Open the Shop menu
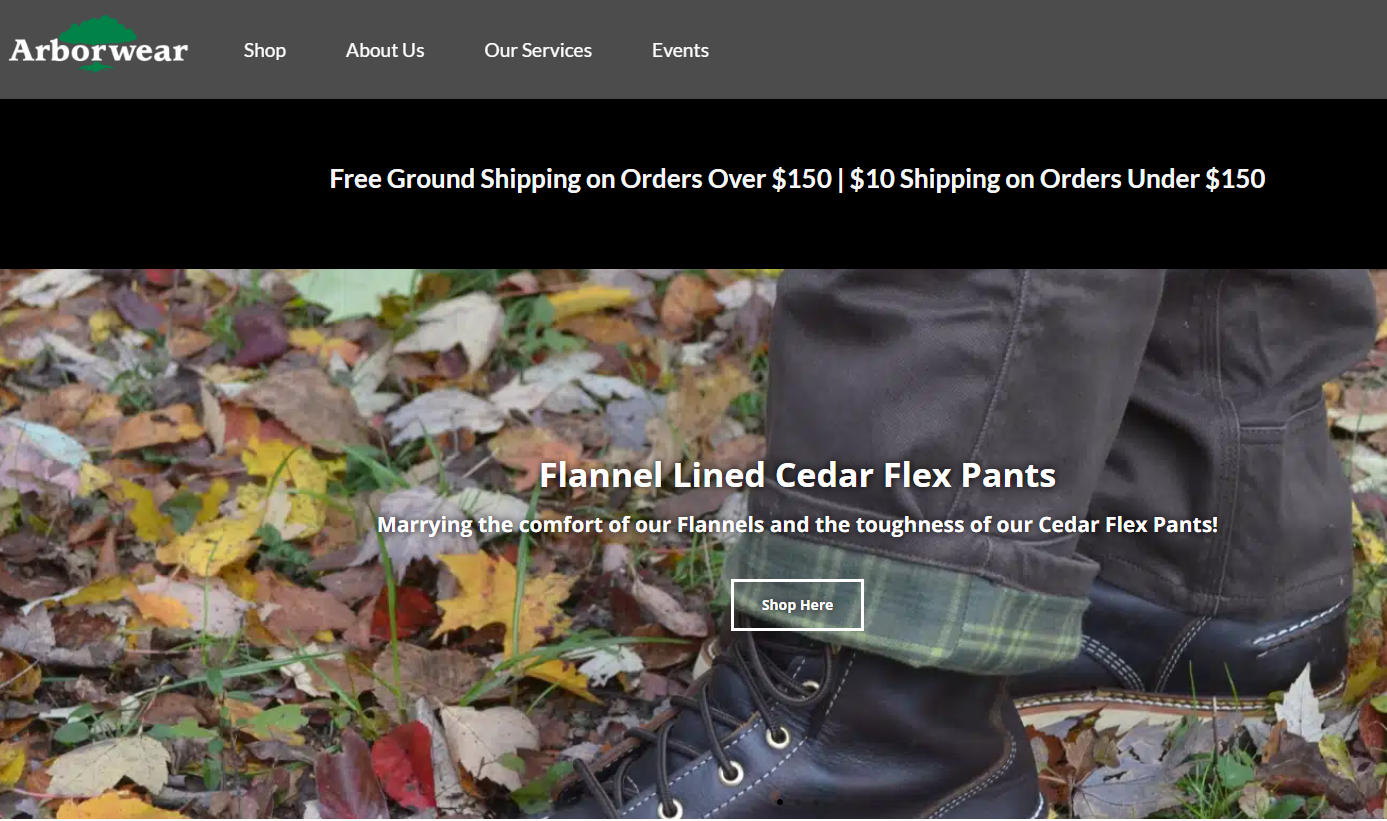 tap(265, 50)
